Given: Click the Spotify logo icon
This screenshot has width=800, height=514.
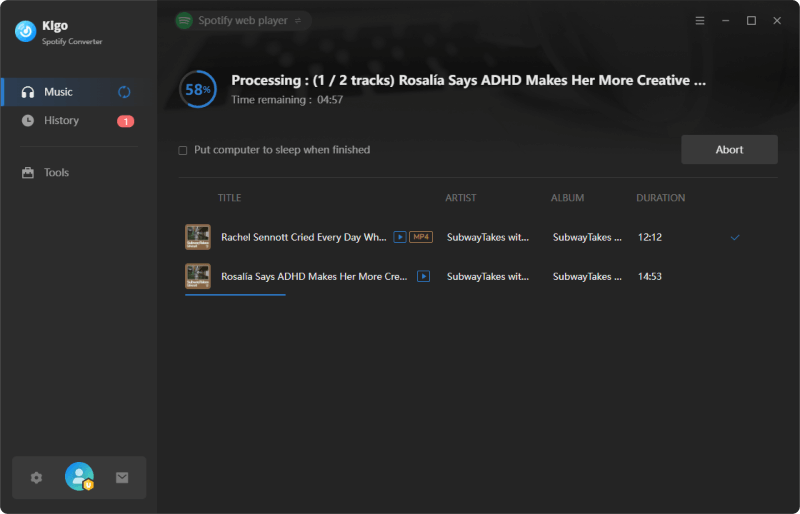Looking at the screenshot, I should (x=184, y=20).
